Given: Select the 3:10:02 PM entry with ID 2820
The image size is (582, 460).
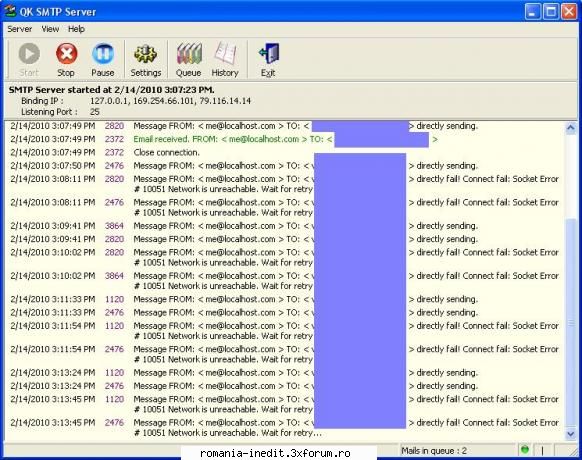Looking at the screenshot, I should 285,257.
